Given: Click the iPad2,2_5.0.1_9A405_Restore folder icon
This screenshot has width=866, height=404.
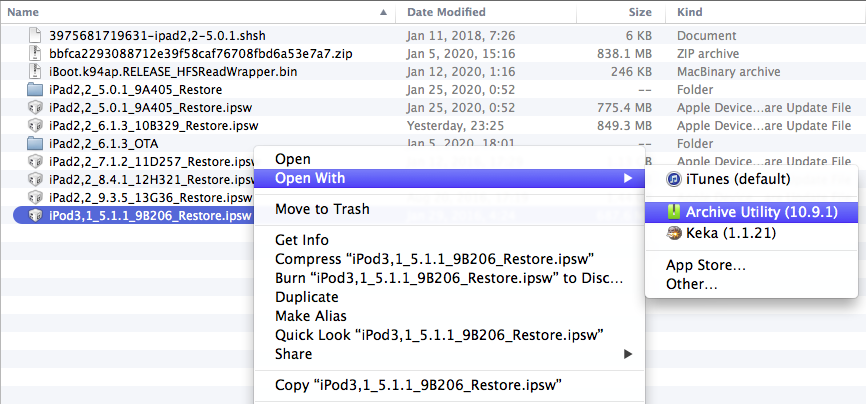Looking at the screenshot, I should 35,89.
